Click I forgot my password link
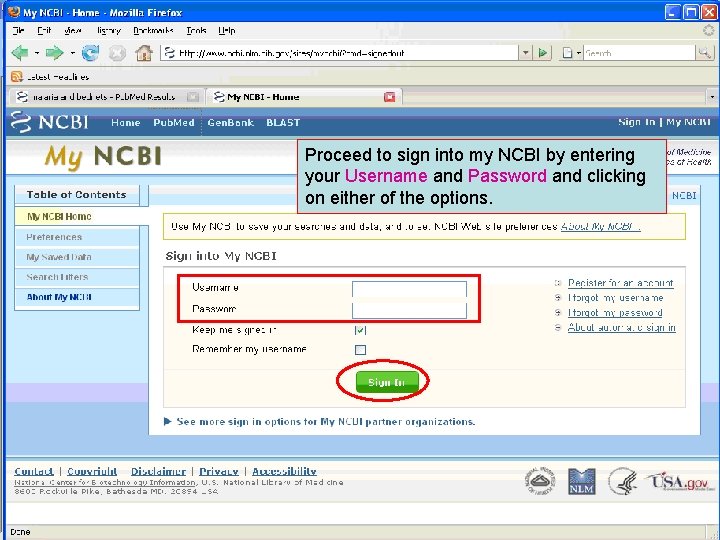 (615, 313)
